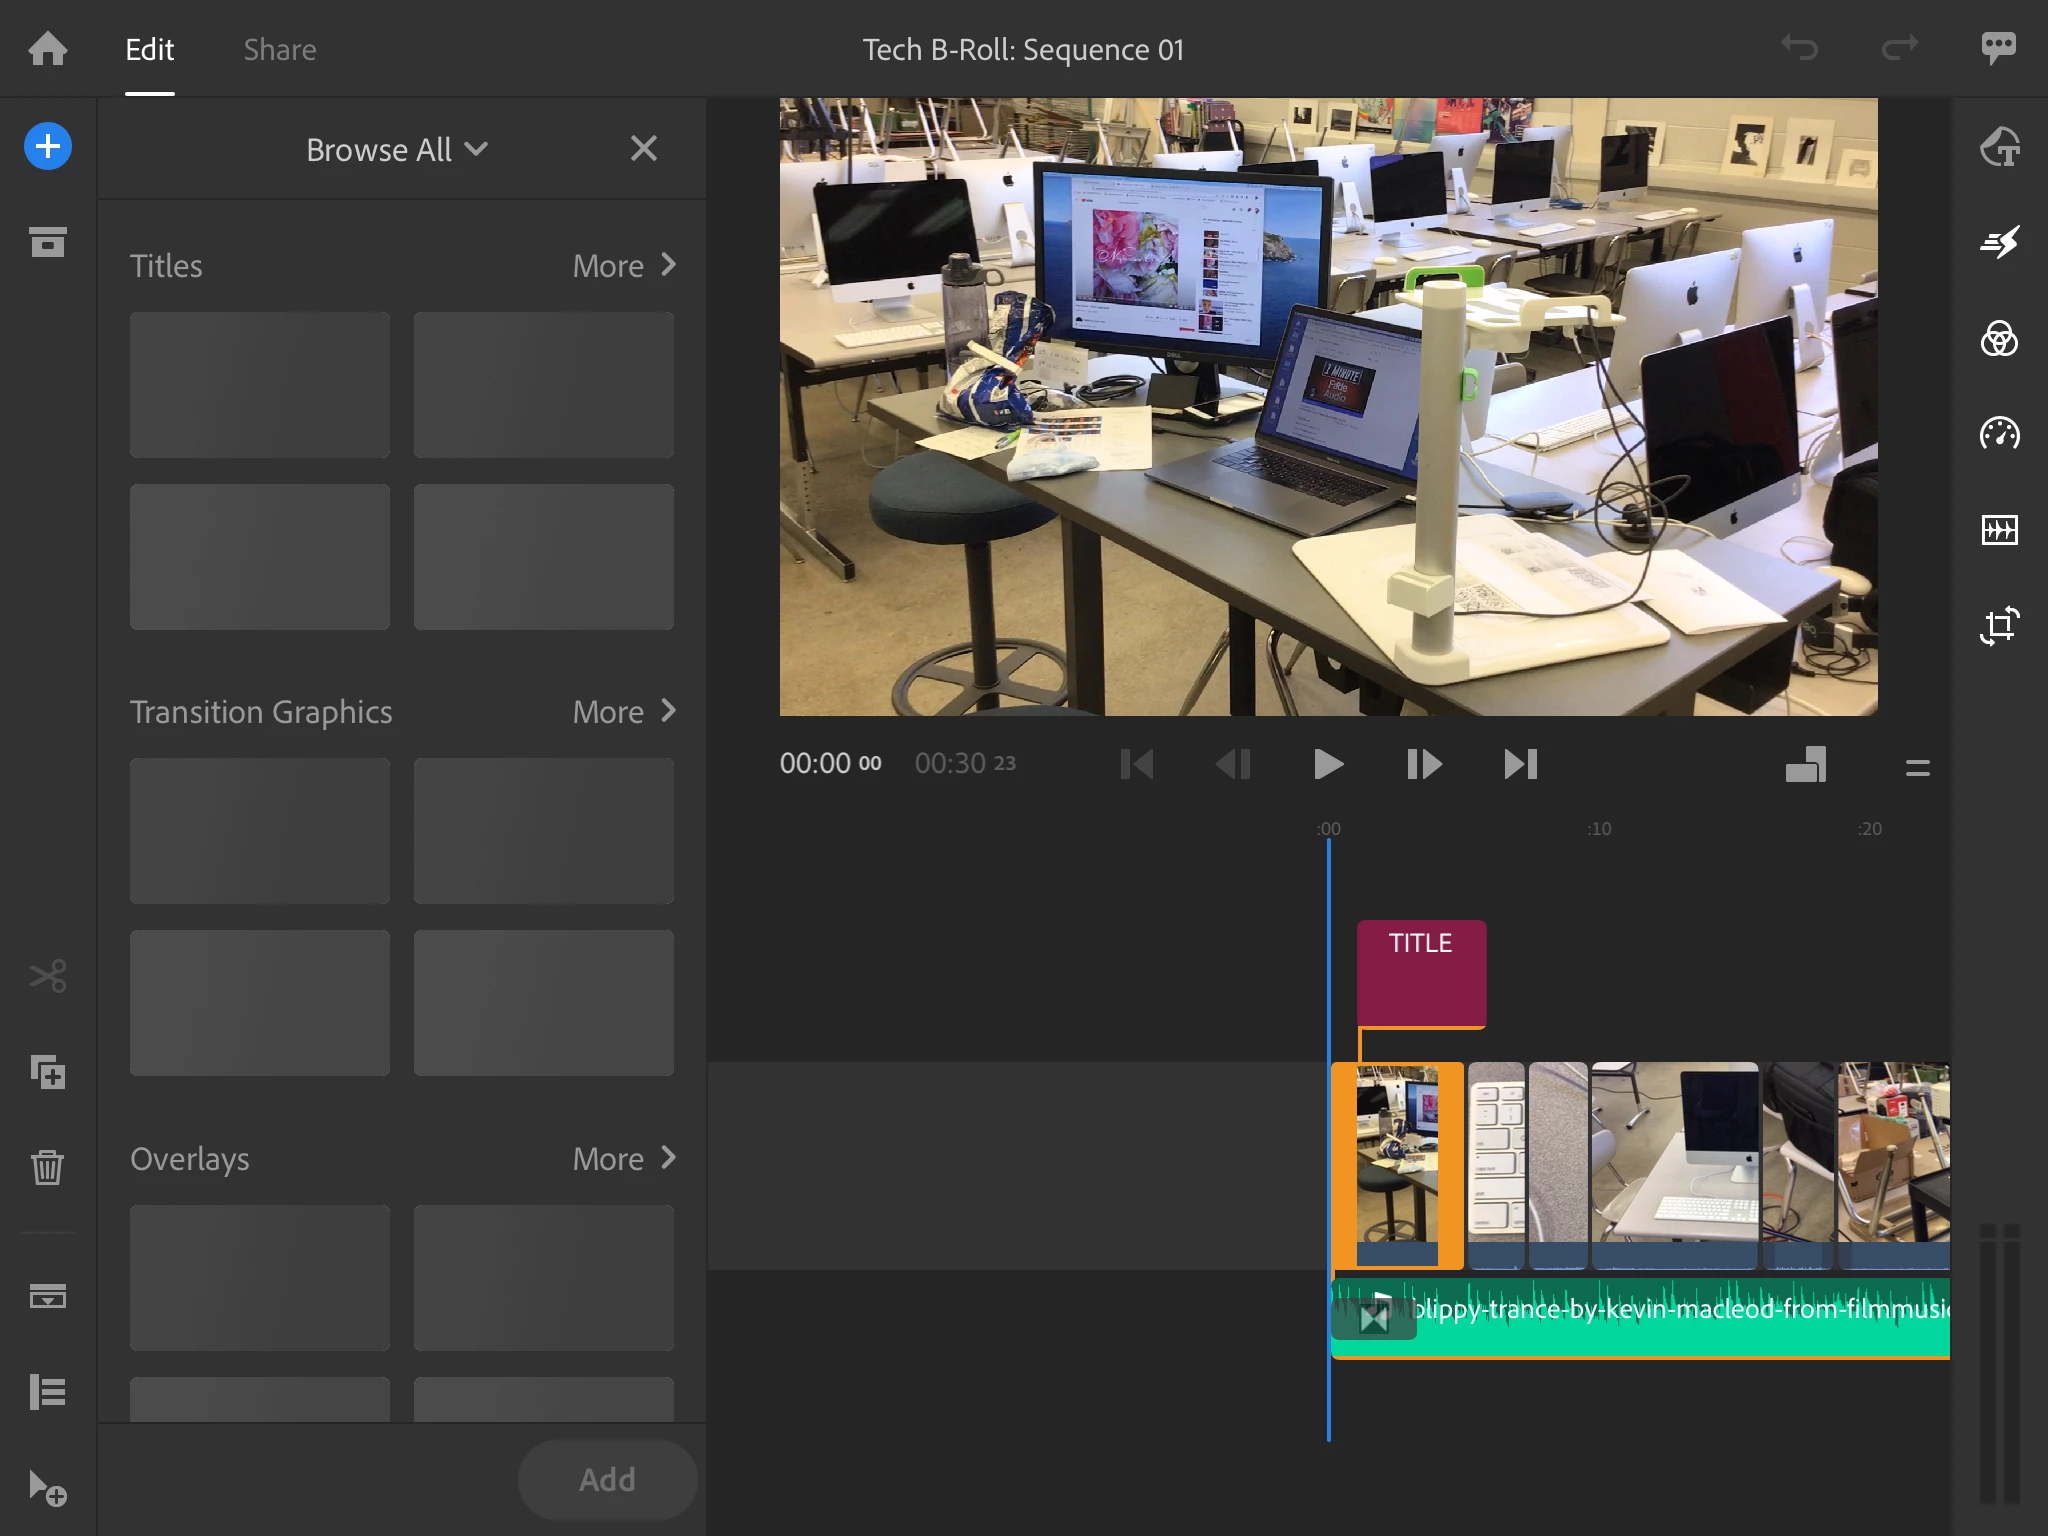This screenshot has width=2048, height=1536.
Task: Open the project assets panel icon
Action: pos(47,242)
